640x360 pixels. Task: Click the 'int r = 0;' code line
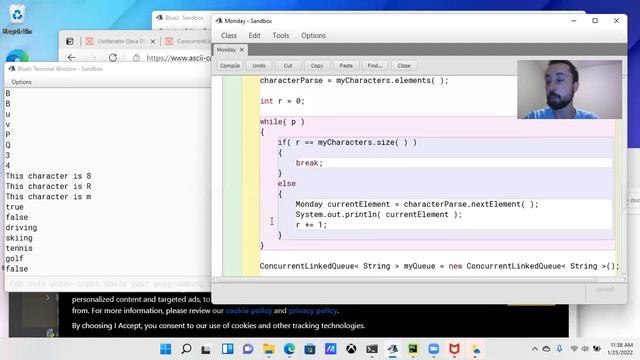pyautogui.click(x=282, y=101)
